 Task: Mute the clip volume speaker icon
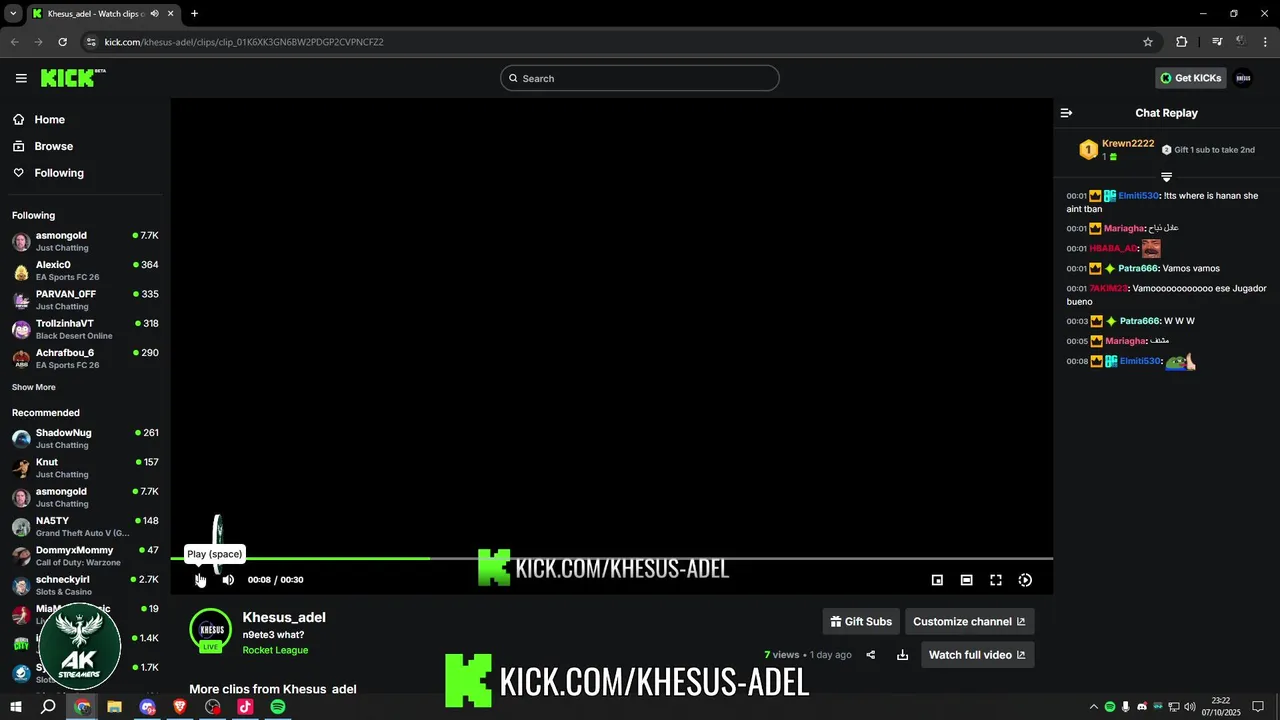pos(228,580)
